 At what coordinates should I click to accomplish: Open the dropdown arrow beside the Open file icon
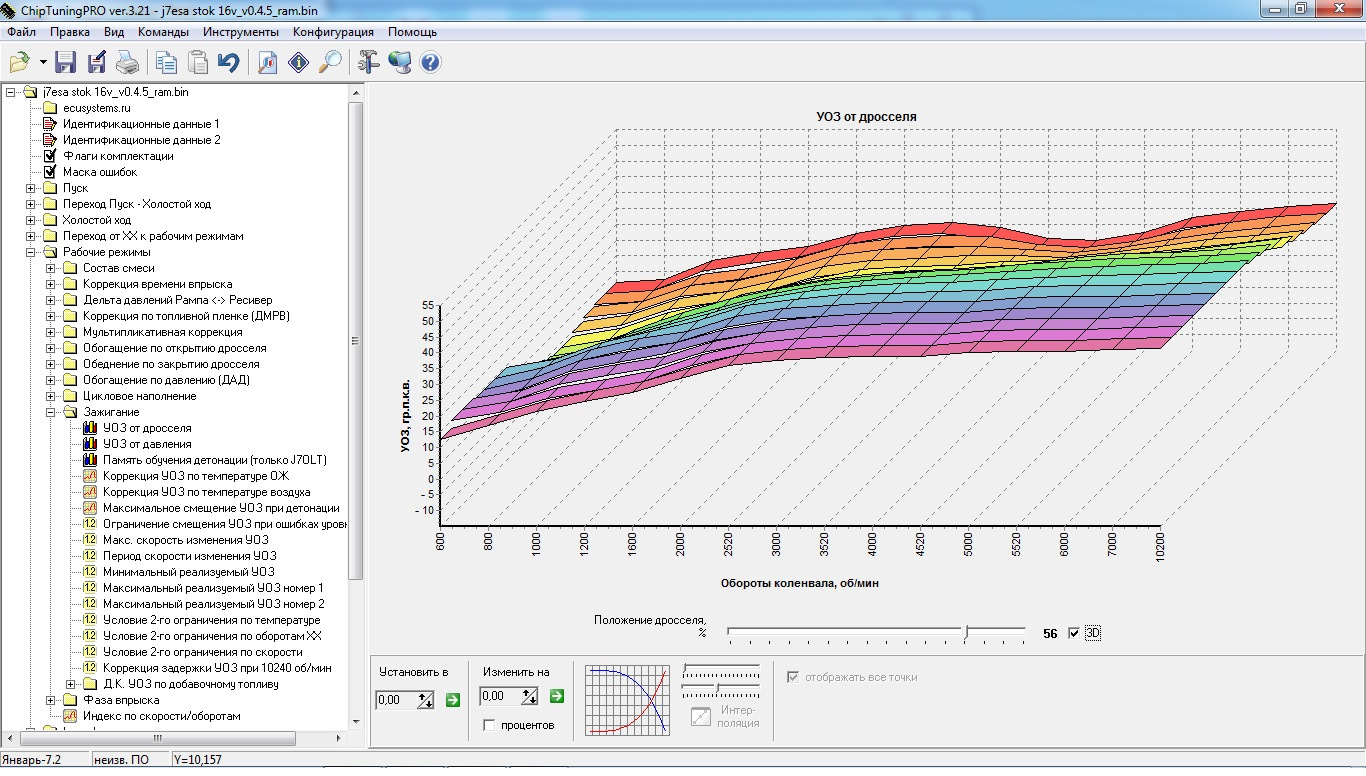tap(43, 63)
